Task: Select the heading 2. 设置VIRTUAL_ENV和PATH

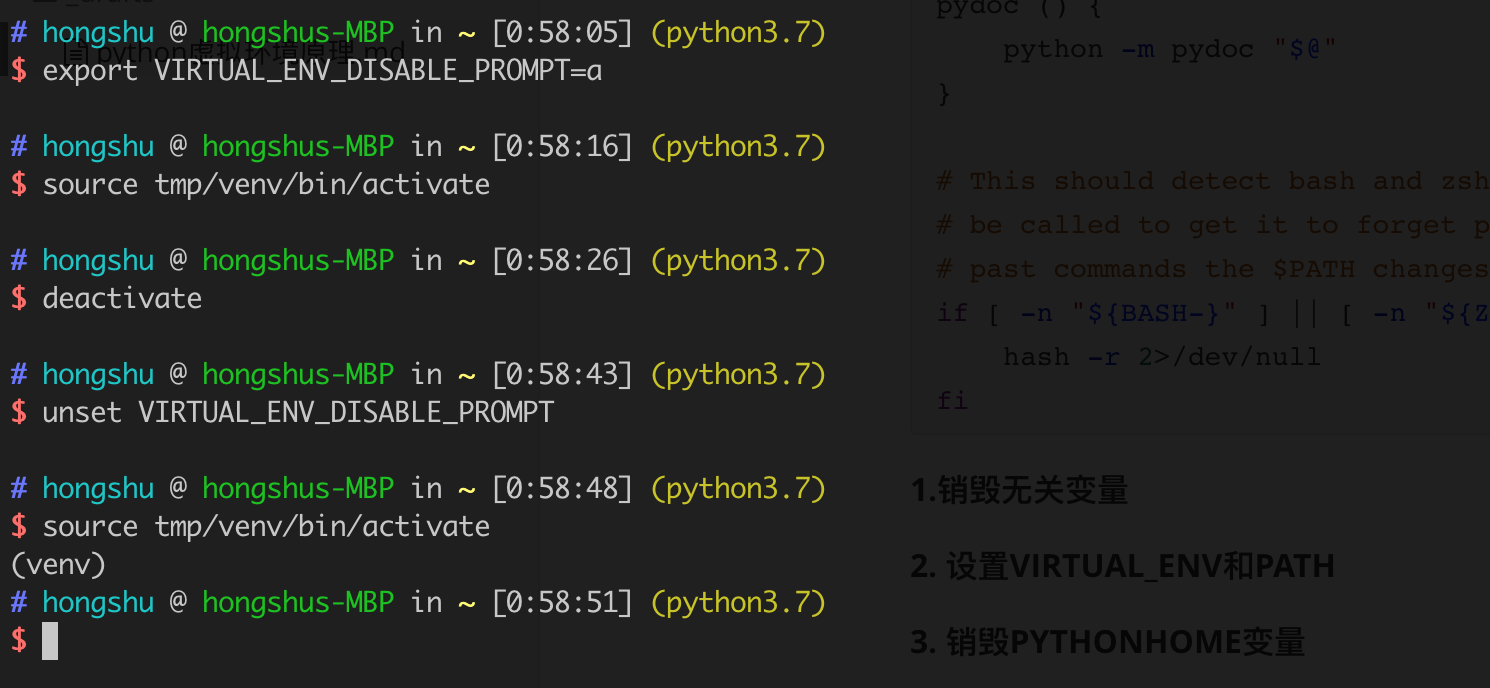Action: (1122, 566)
